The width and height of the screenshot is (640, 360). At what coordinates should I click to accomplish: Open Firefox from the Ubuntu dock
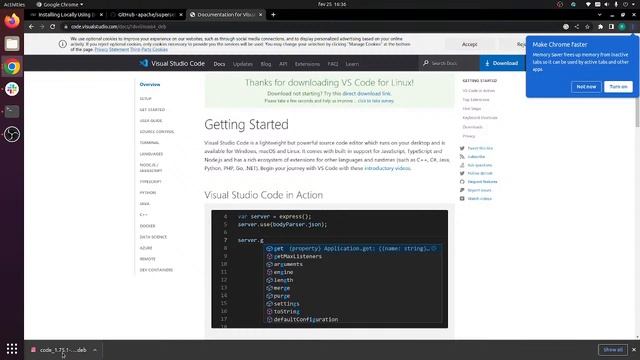click(12, 20)
